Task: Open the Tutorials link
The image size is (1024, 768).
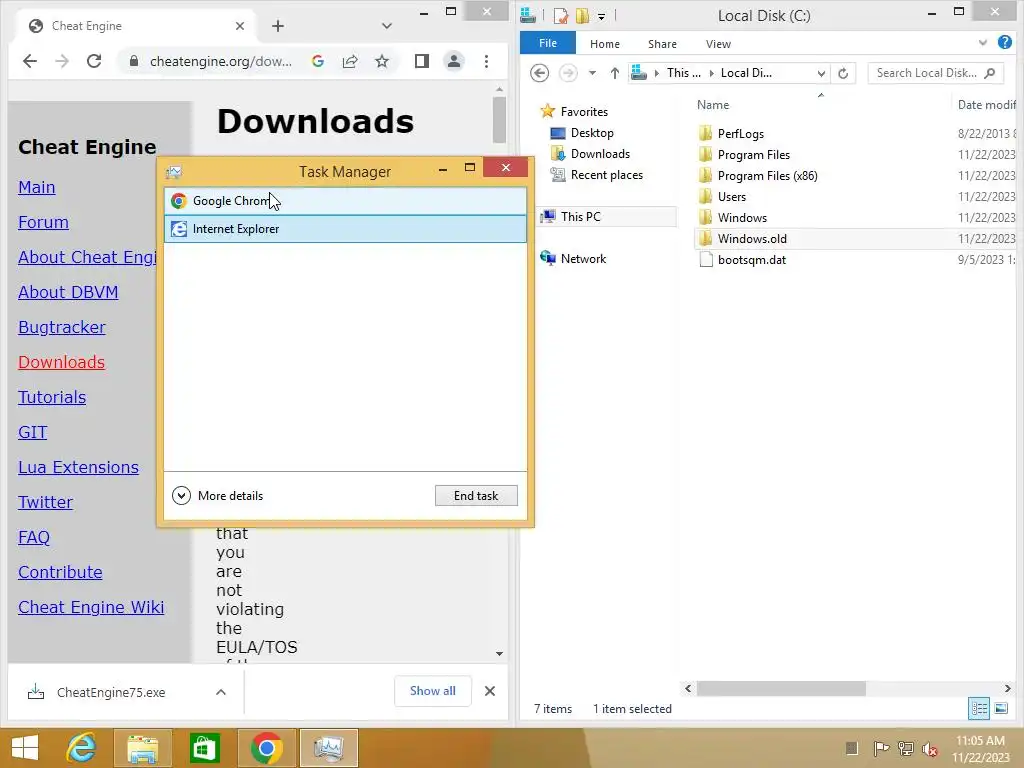Action: pos(52,397)
